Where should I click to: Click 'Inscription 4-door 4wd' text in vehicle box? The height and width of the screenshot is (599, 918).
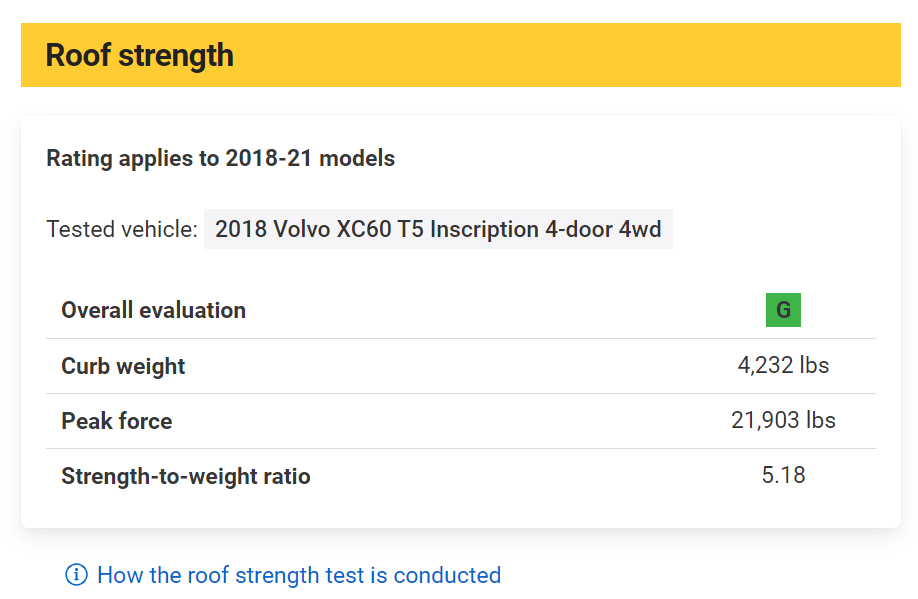546,229
